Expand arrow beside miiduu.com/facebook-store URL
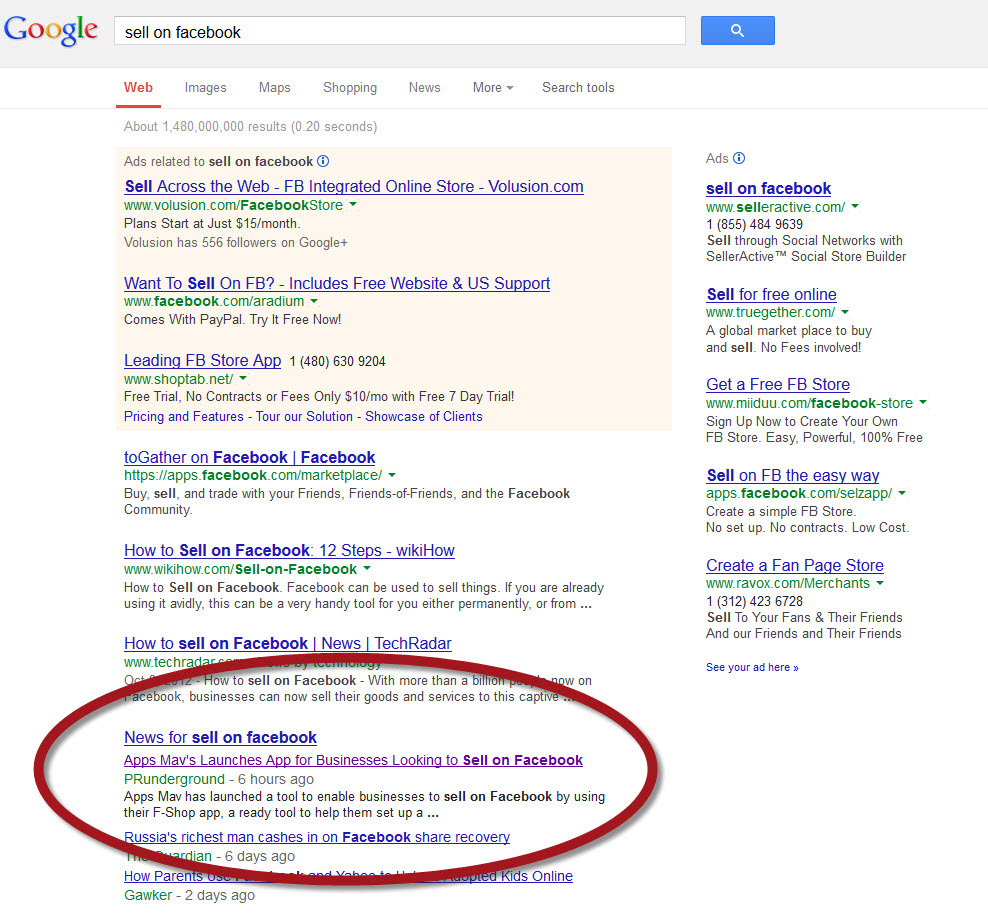The height and width of the screenshot is (916, 988). [x=923, y=402]
